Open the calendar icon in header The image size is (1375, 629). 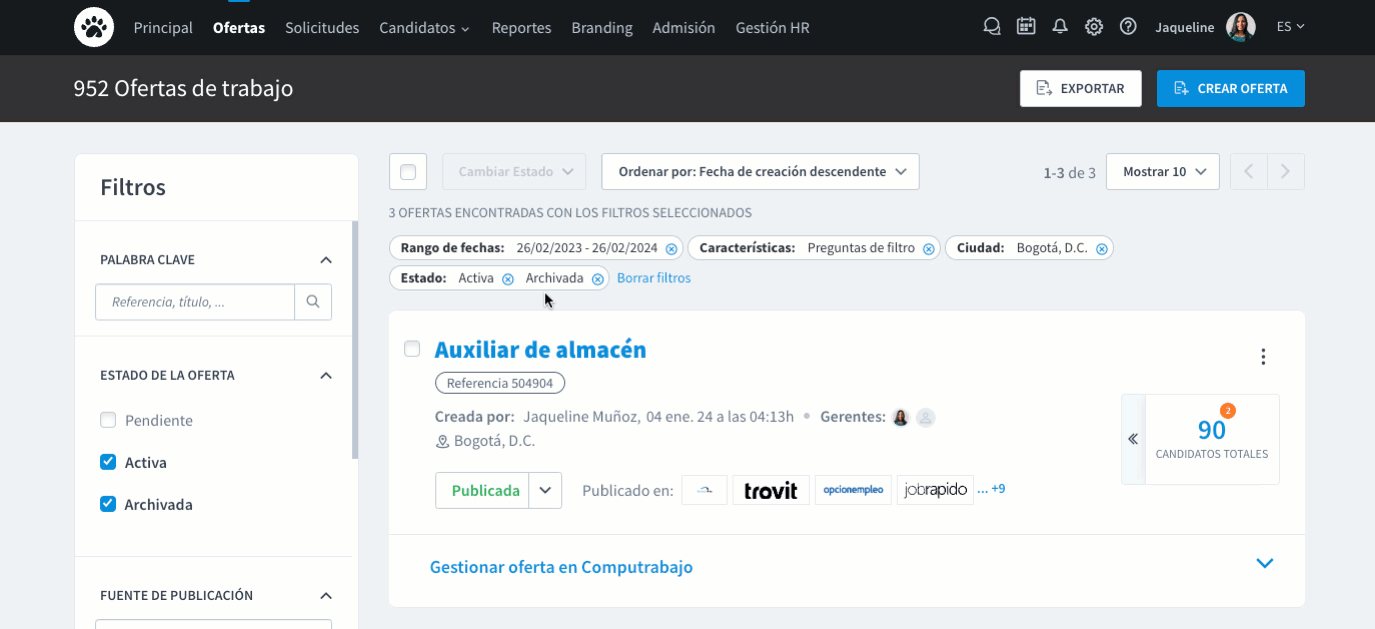[1026, 27]
